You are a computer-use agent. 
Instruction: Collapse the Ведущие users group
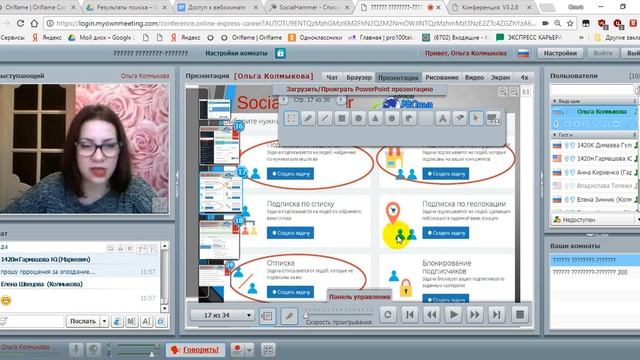[x=555, y=101]
